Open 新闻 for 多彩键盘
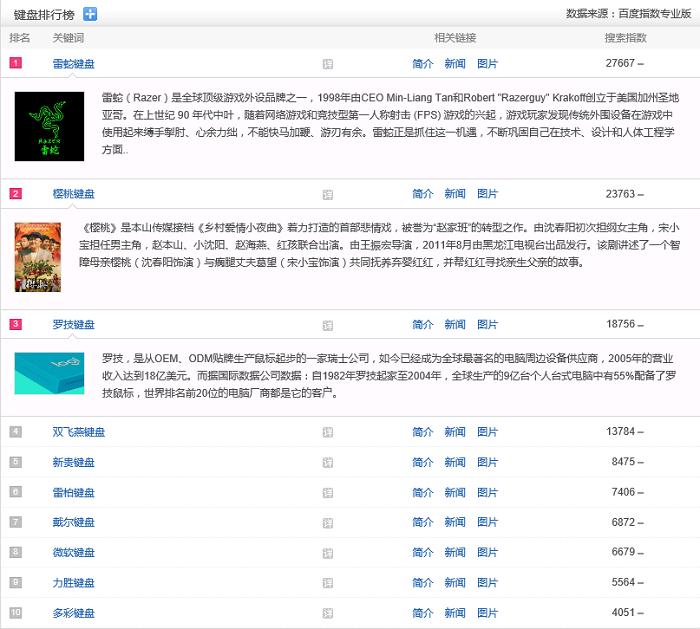Screen dimensions: 700x629 click(x=455, y=613)
